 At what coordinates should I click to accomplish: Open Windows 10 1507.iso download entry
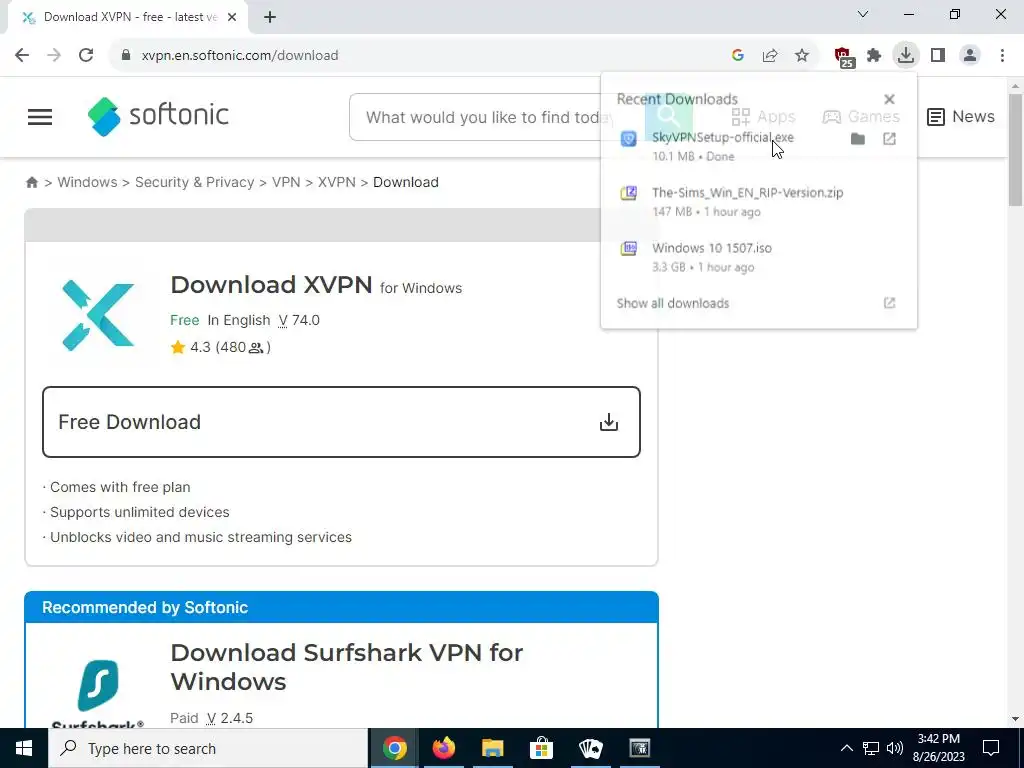[758, 257]
